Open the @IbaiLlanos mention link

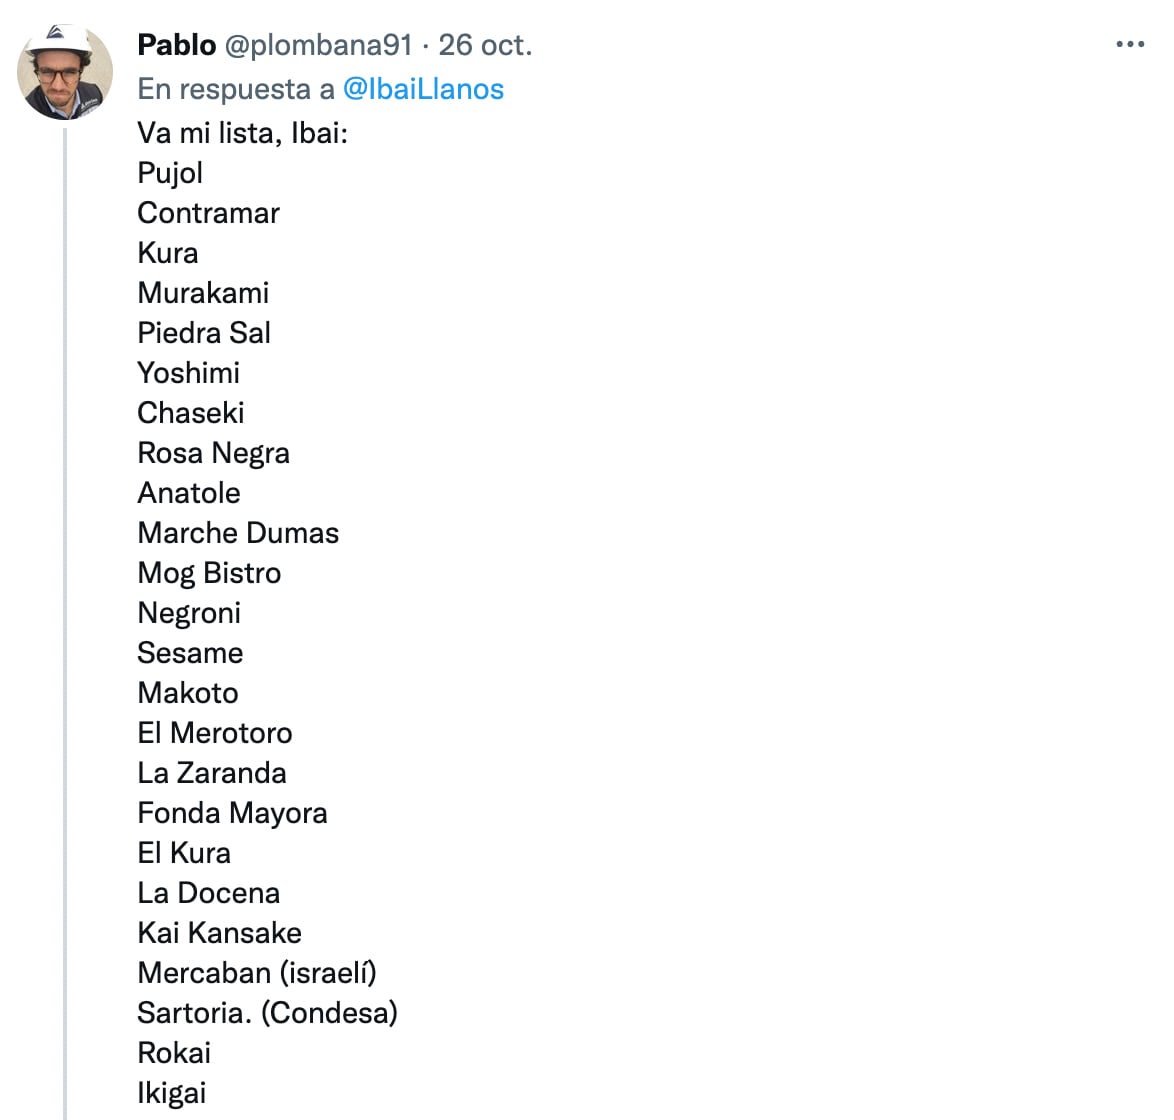tap(423, 89)
